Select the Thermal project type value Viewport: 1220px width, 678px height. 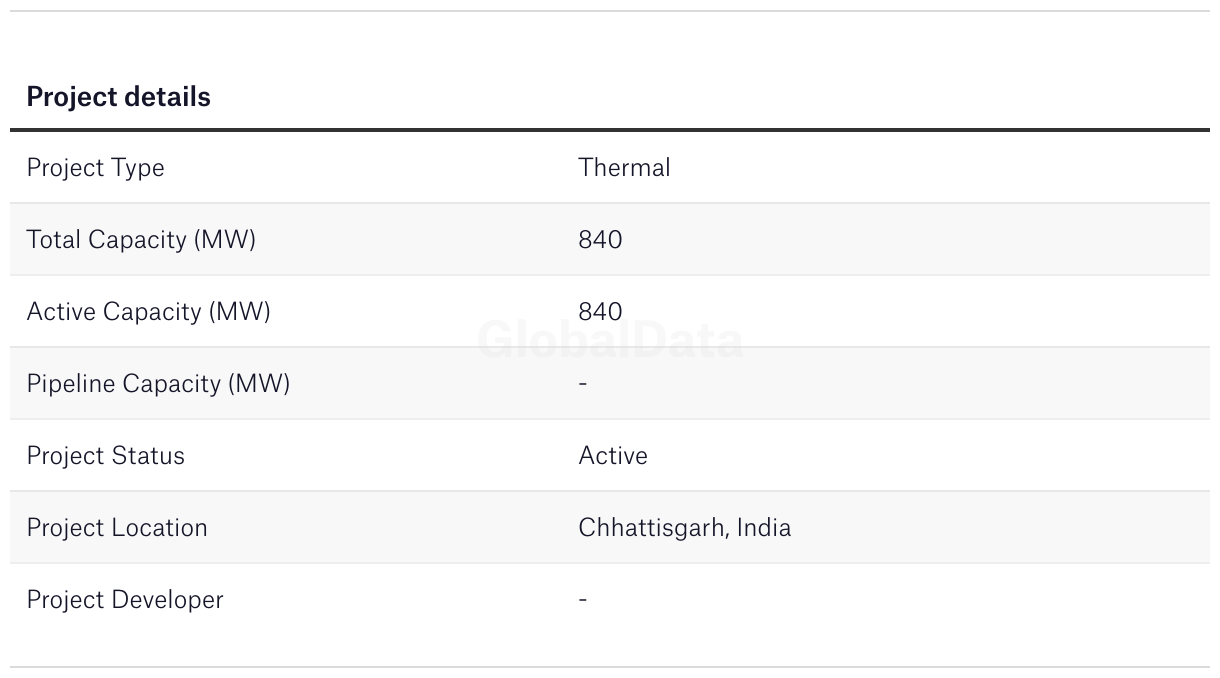[x=624, y=168]
